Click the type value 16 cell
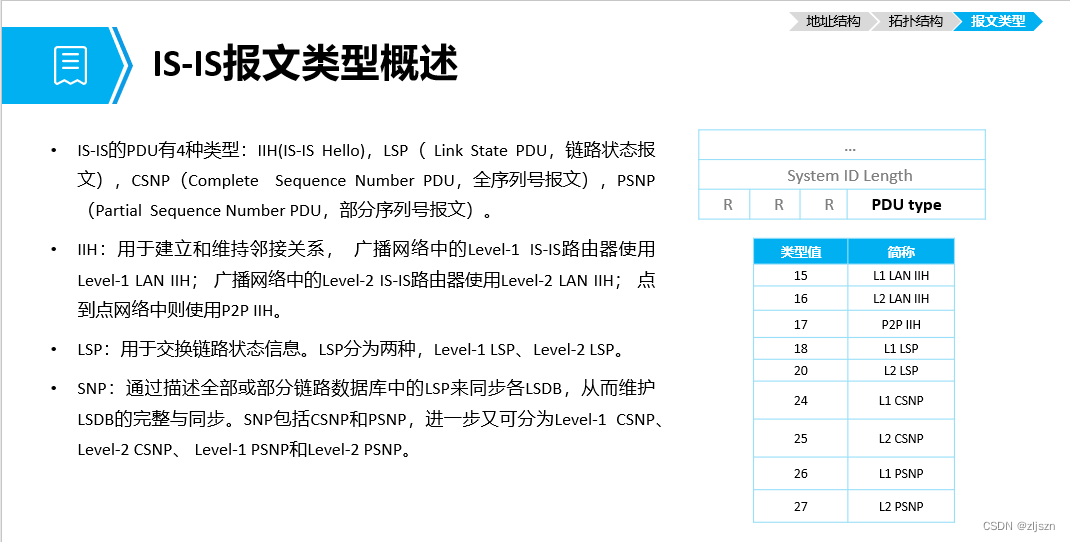 click(x=800, y=299)
